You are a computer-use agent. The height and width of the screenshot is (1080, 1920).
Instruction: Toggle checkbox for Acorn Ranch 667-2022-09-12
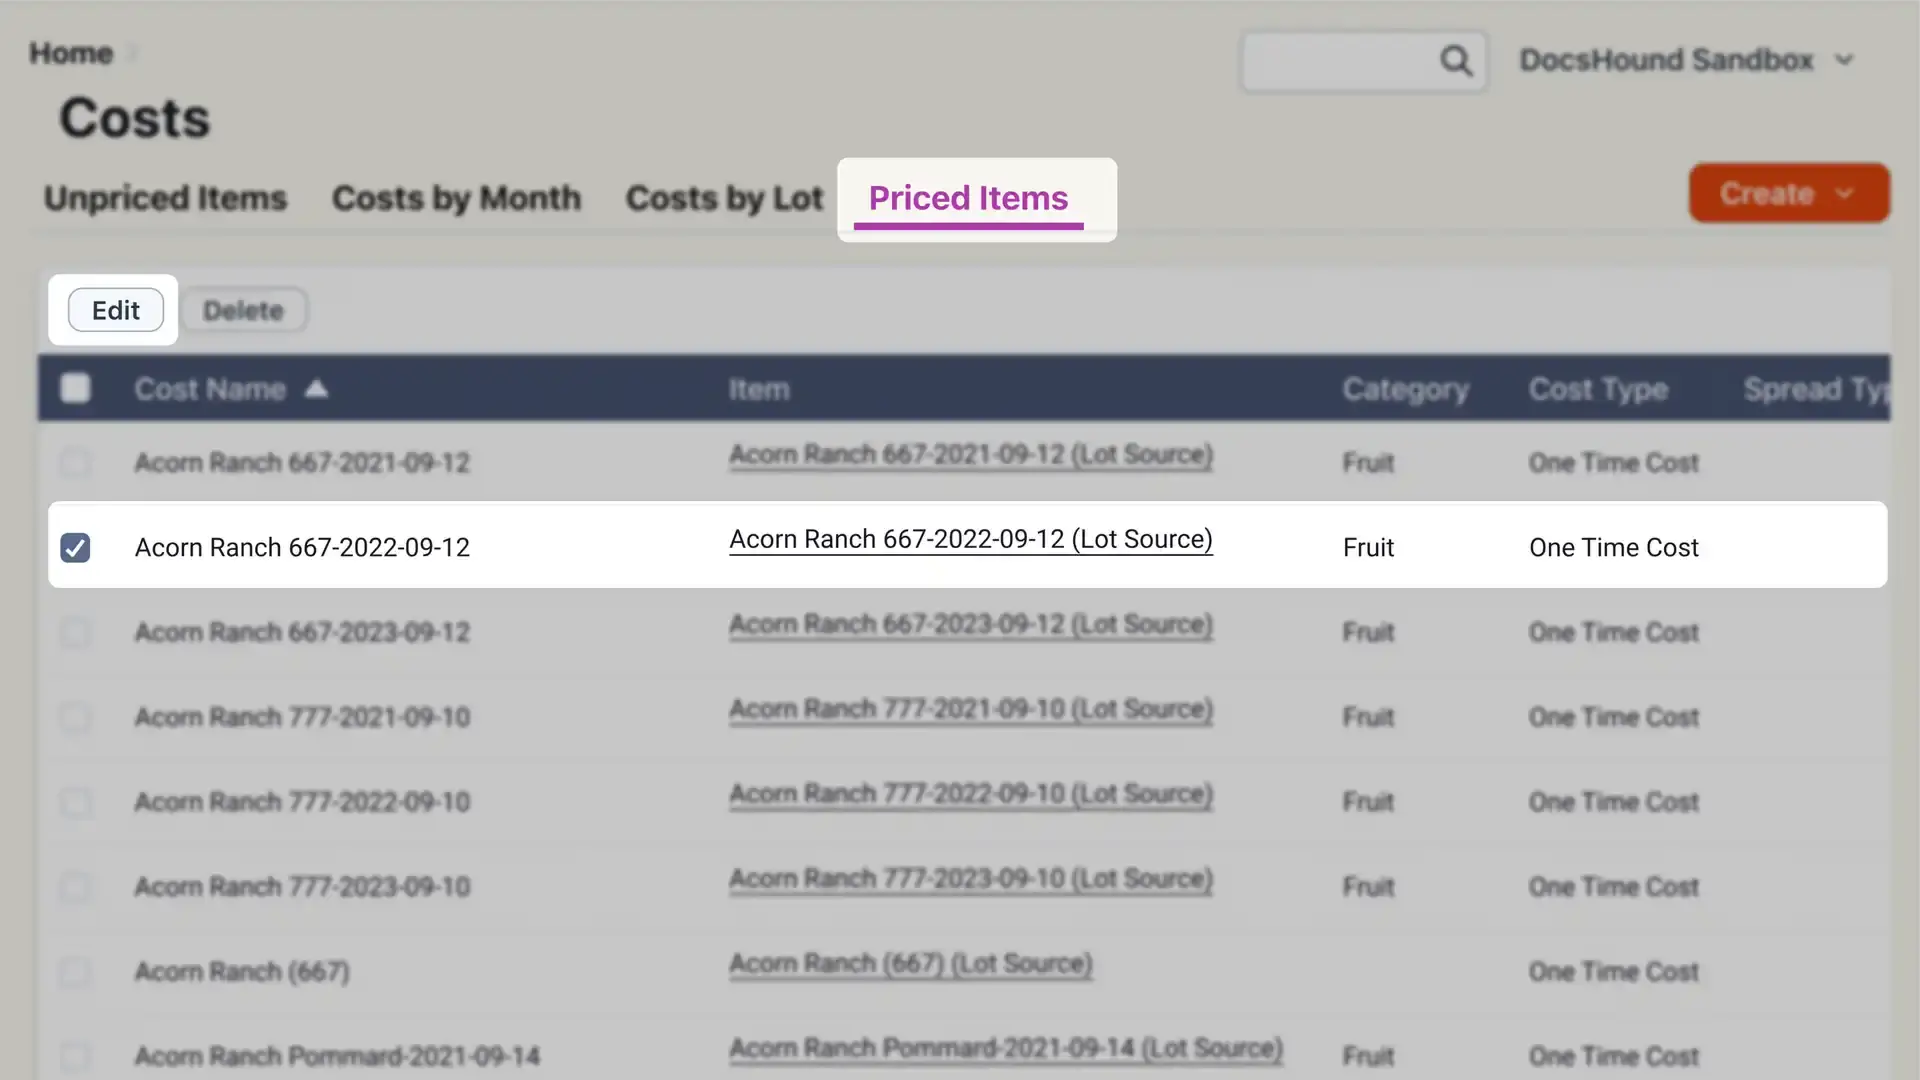pos(76,546)
